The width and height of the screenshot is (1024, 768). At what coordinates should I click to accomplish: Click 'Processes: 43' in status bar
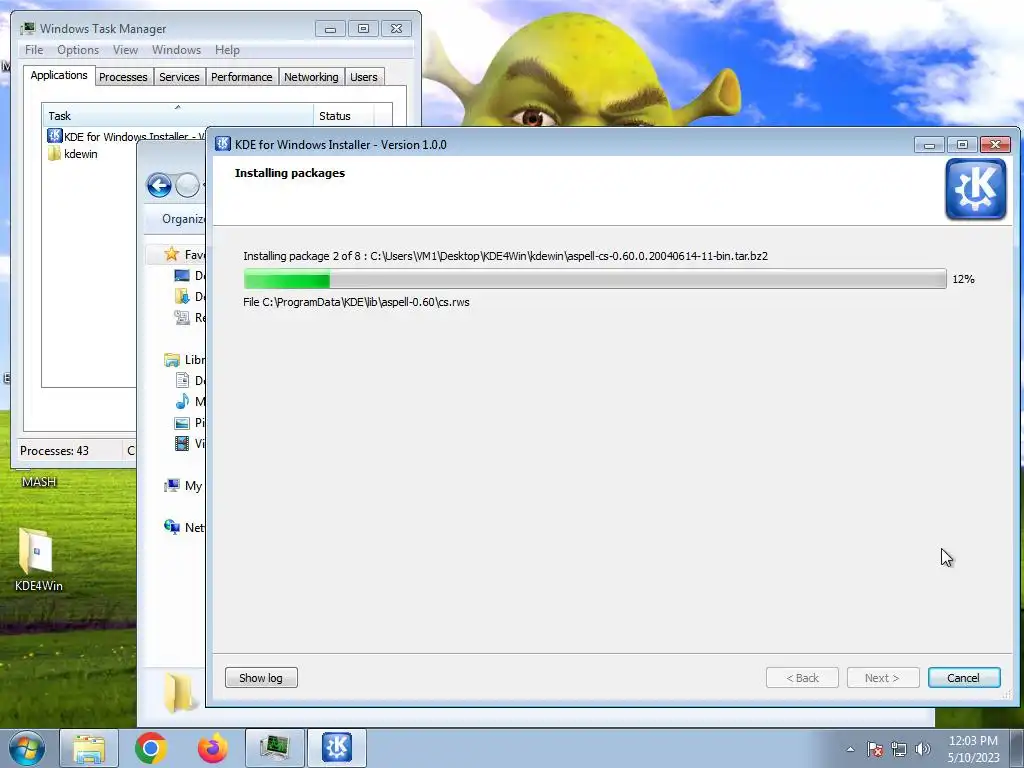[x=54, y=451]
